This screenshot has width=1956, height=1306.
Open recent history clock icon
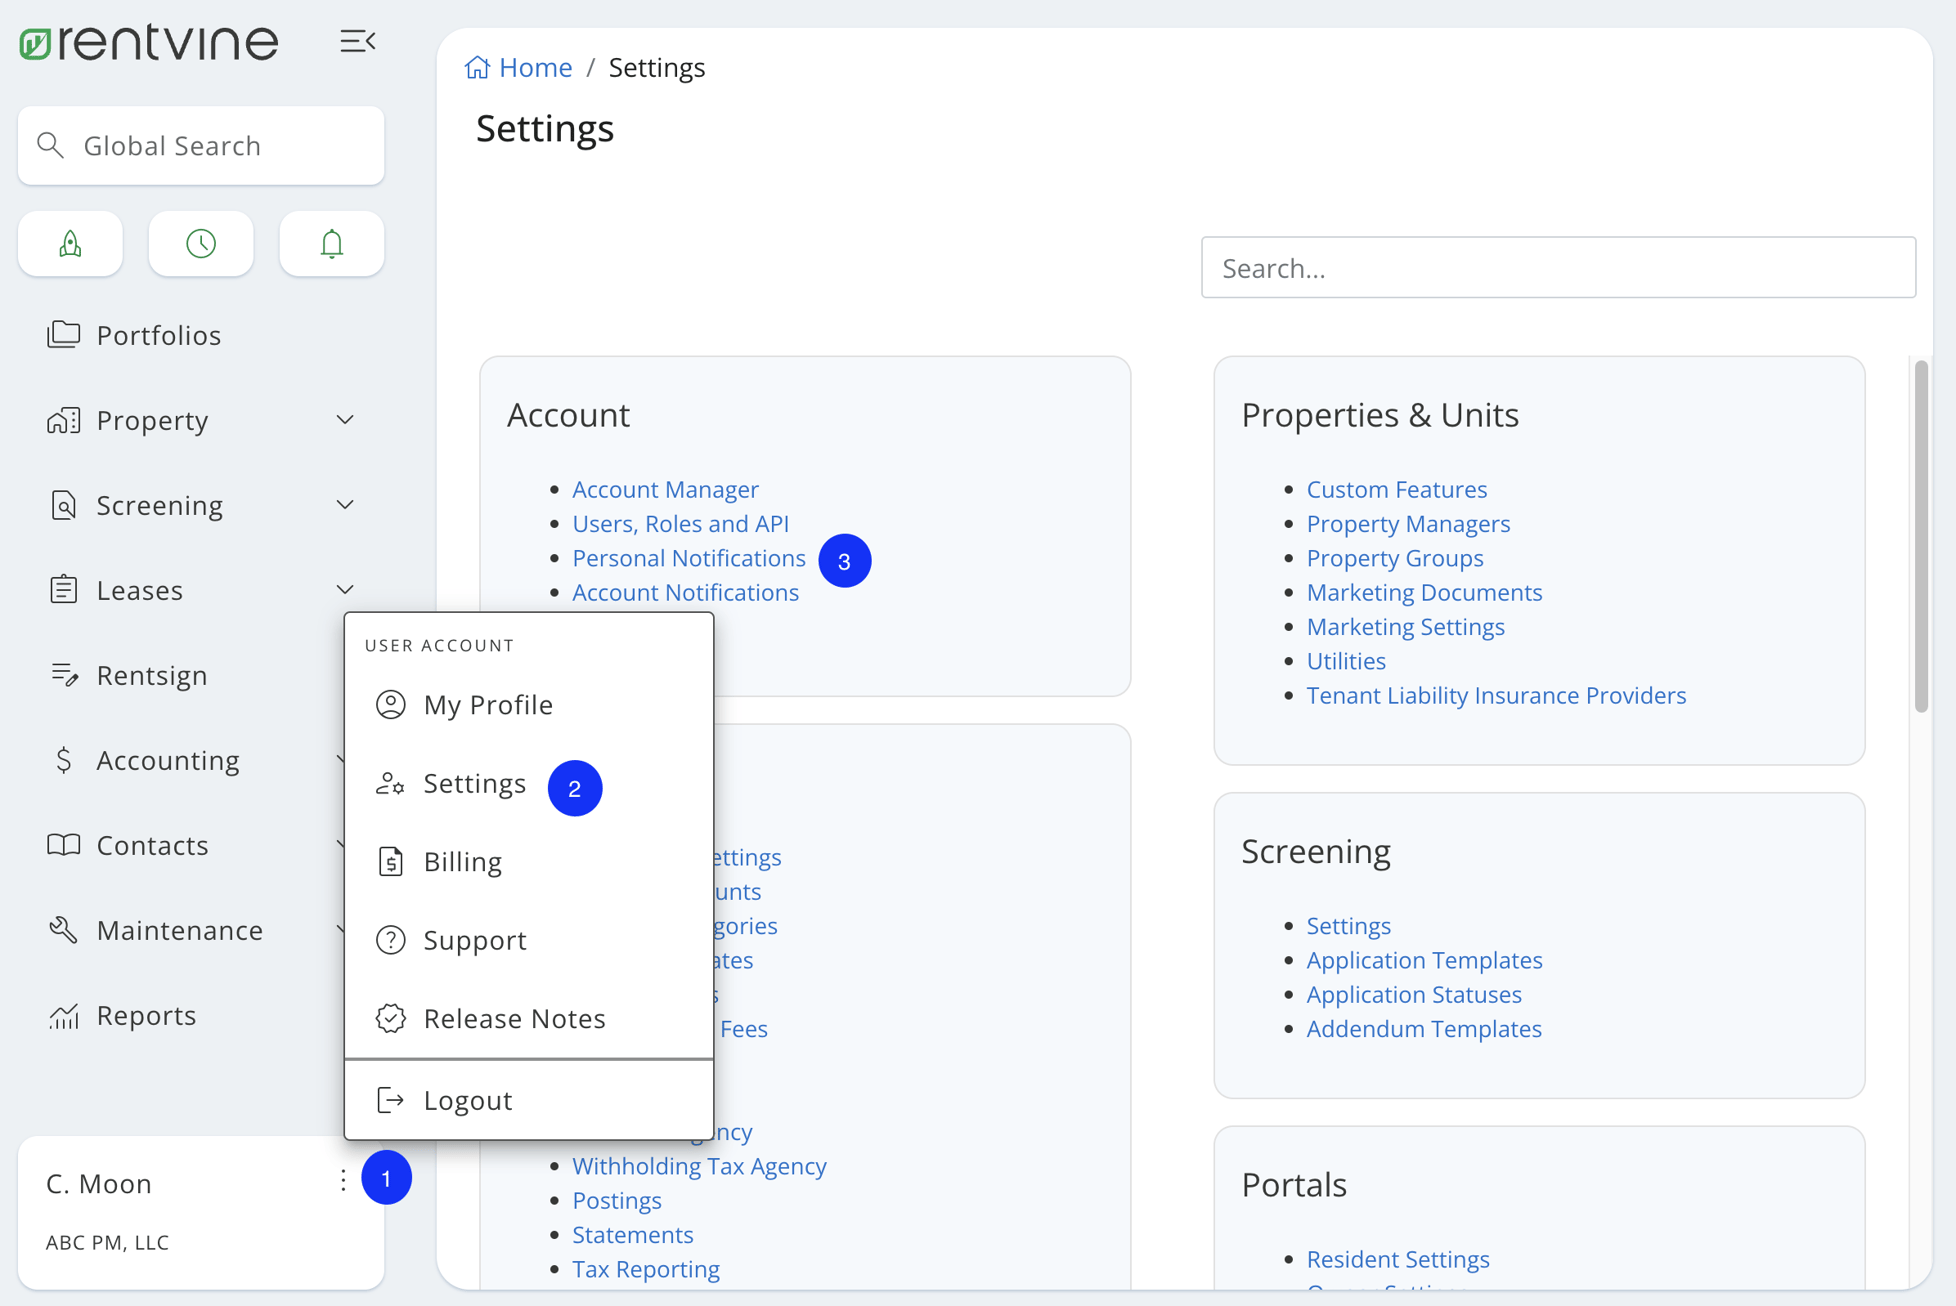tap(201, 243)
